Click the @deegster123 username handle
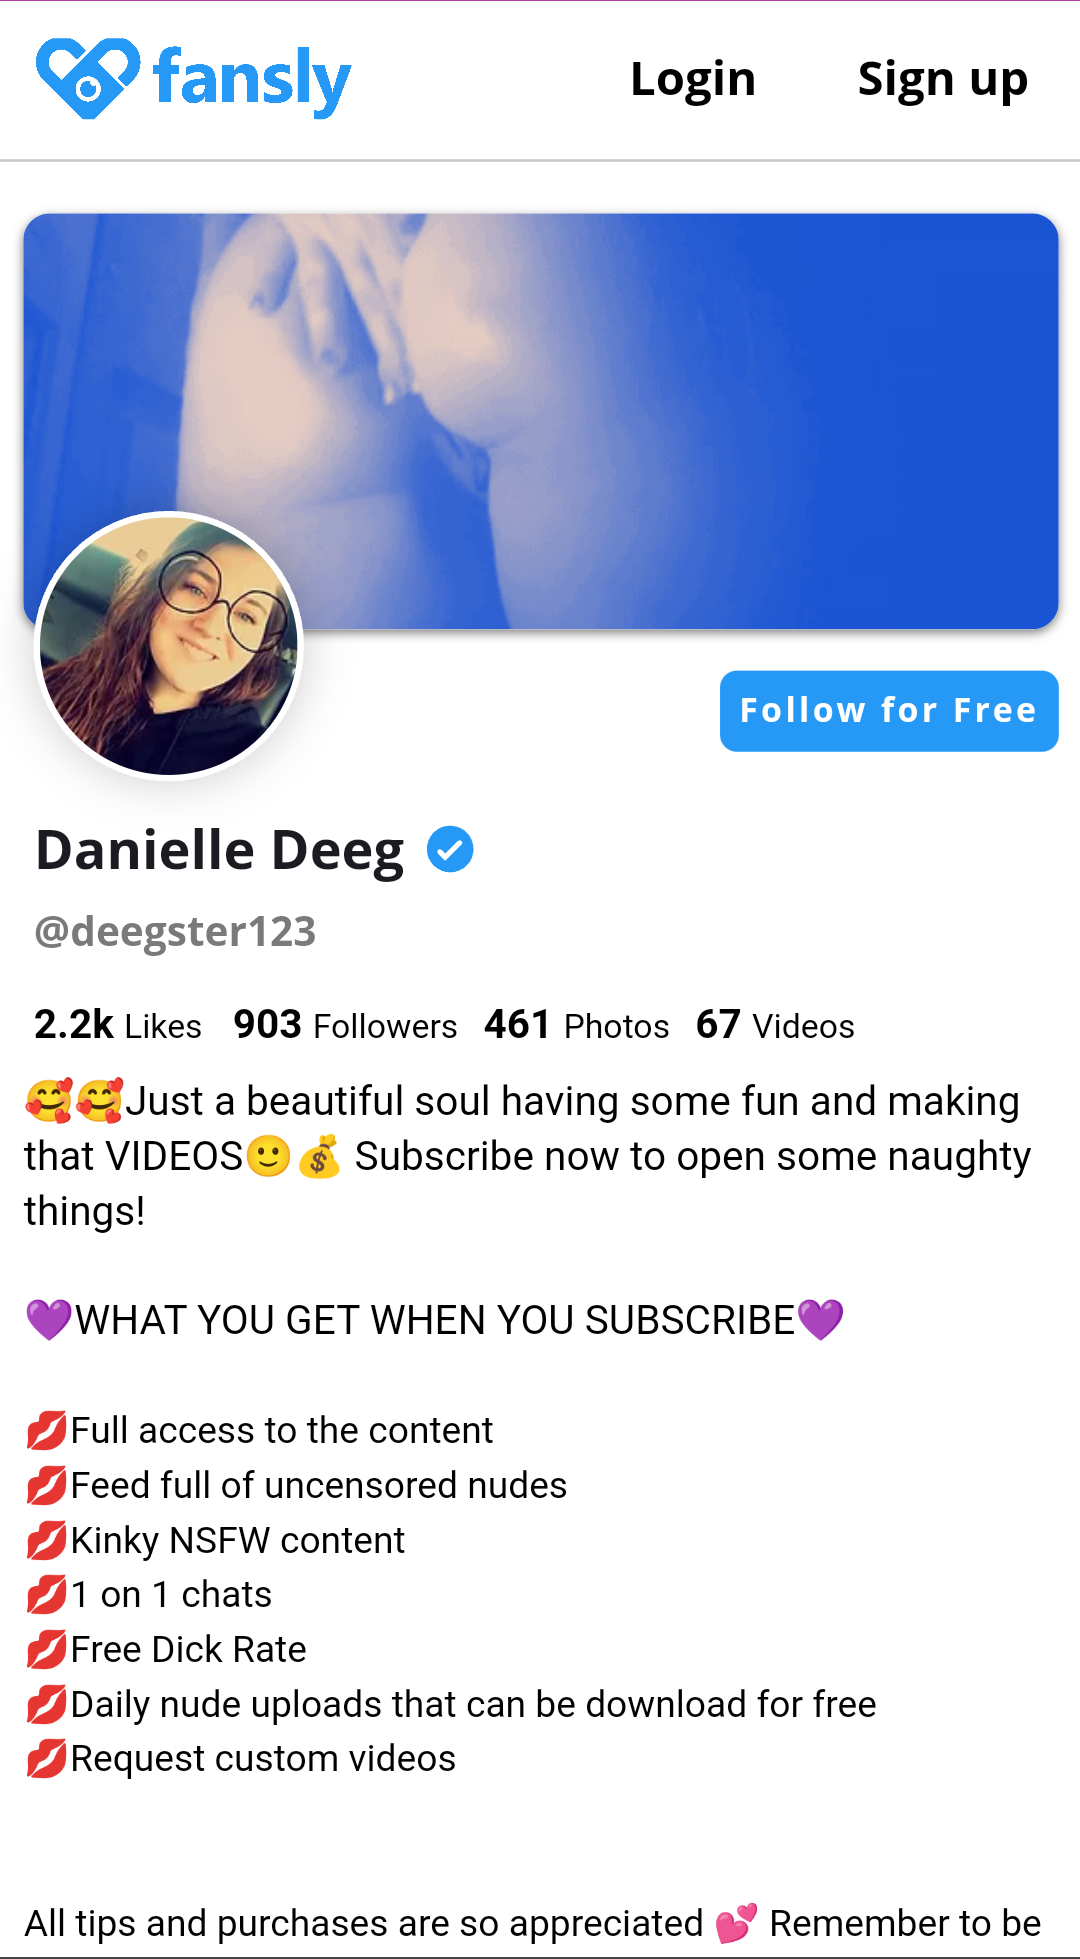Viewport: 1080px width, 1959px height. click(175, 932)
